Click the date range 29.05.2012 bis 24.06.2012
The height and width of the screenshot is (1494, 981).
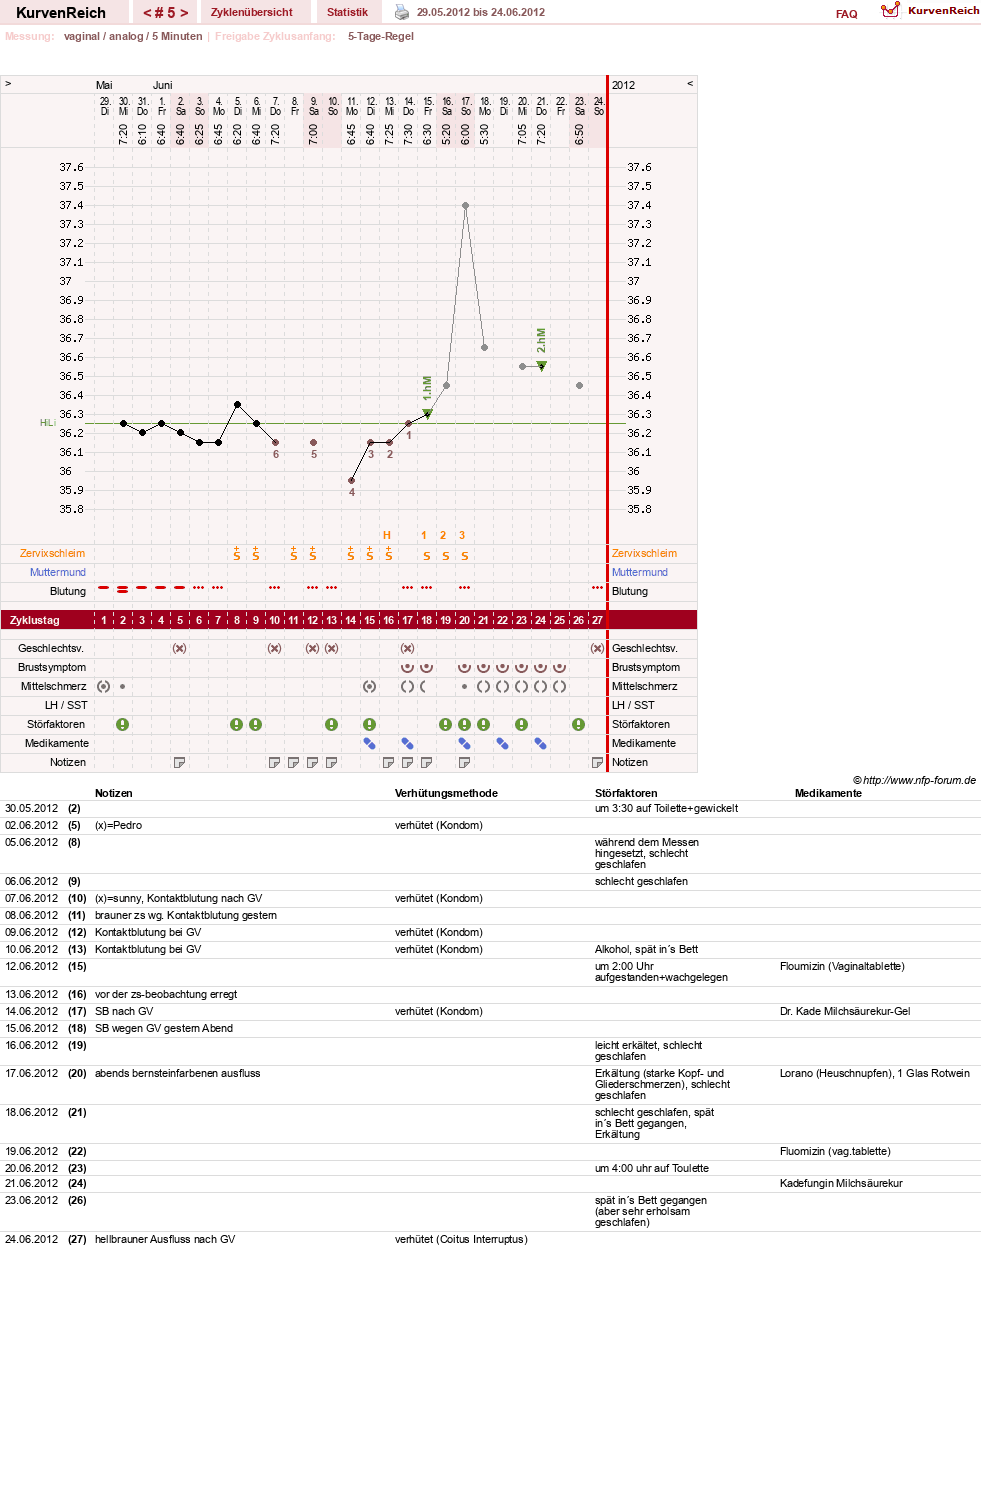[481, 12]
